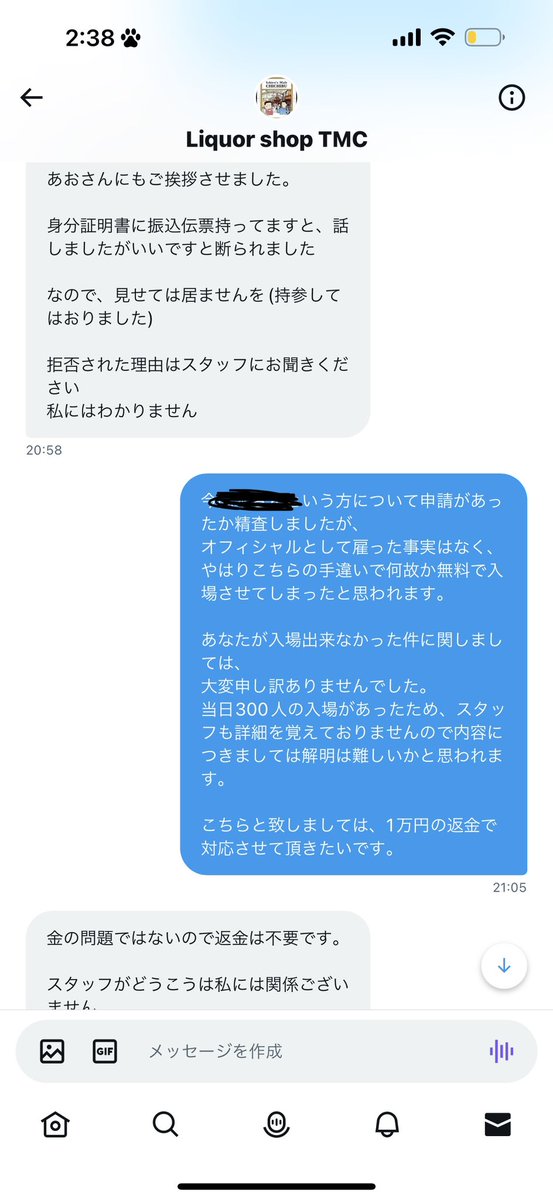The height and width of the screenshot is (1200, 553).
Task: Open the Spaces microphone tab
Action: coord(276,1125)
